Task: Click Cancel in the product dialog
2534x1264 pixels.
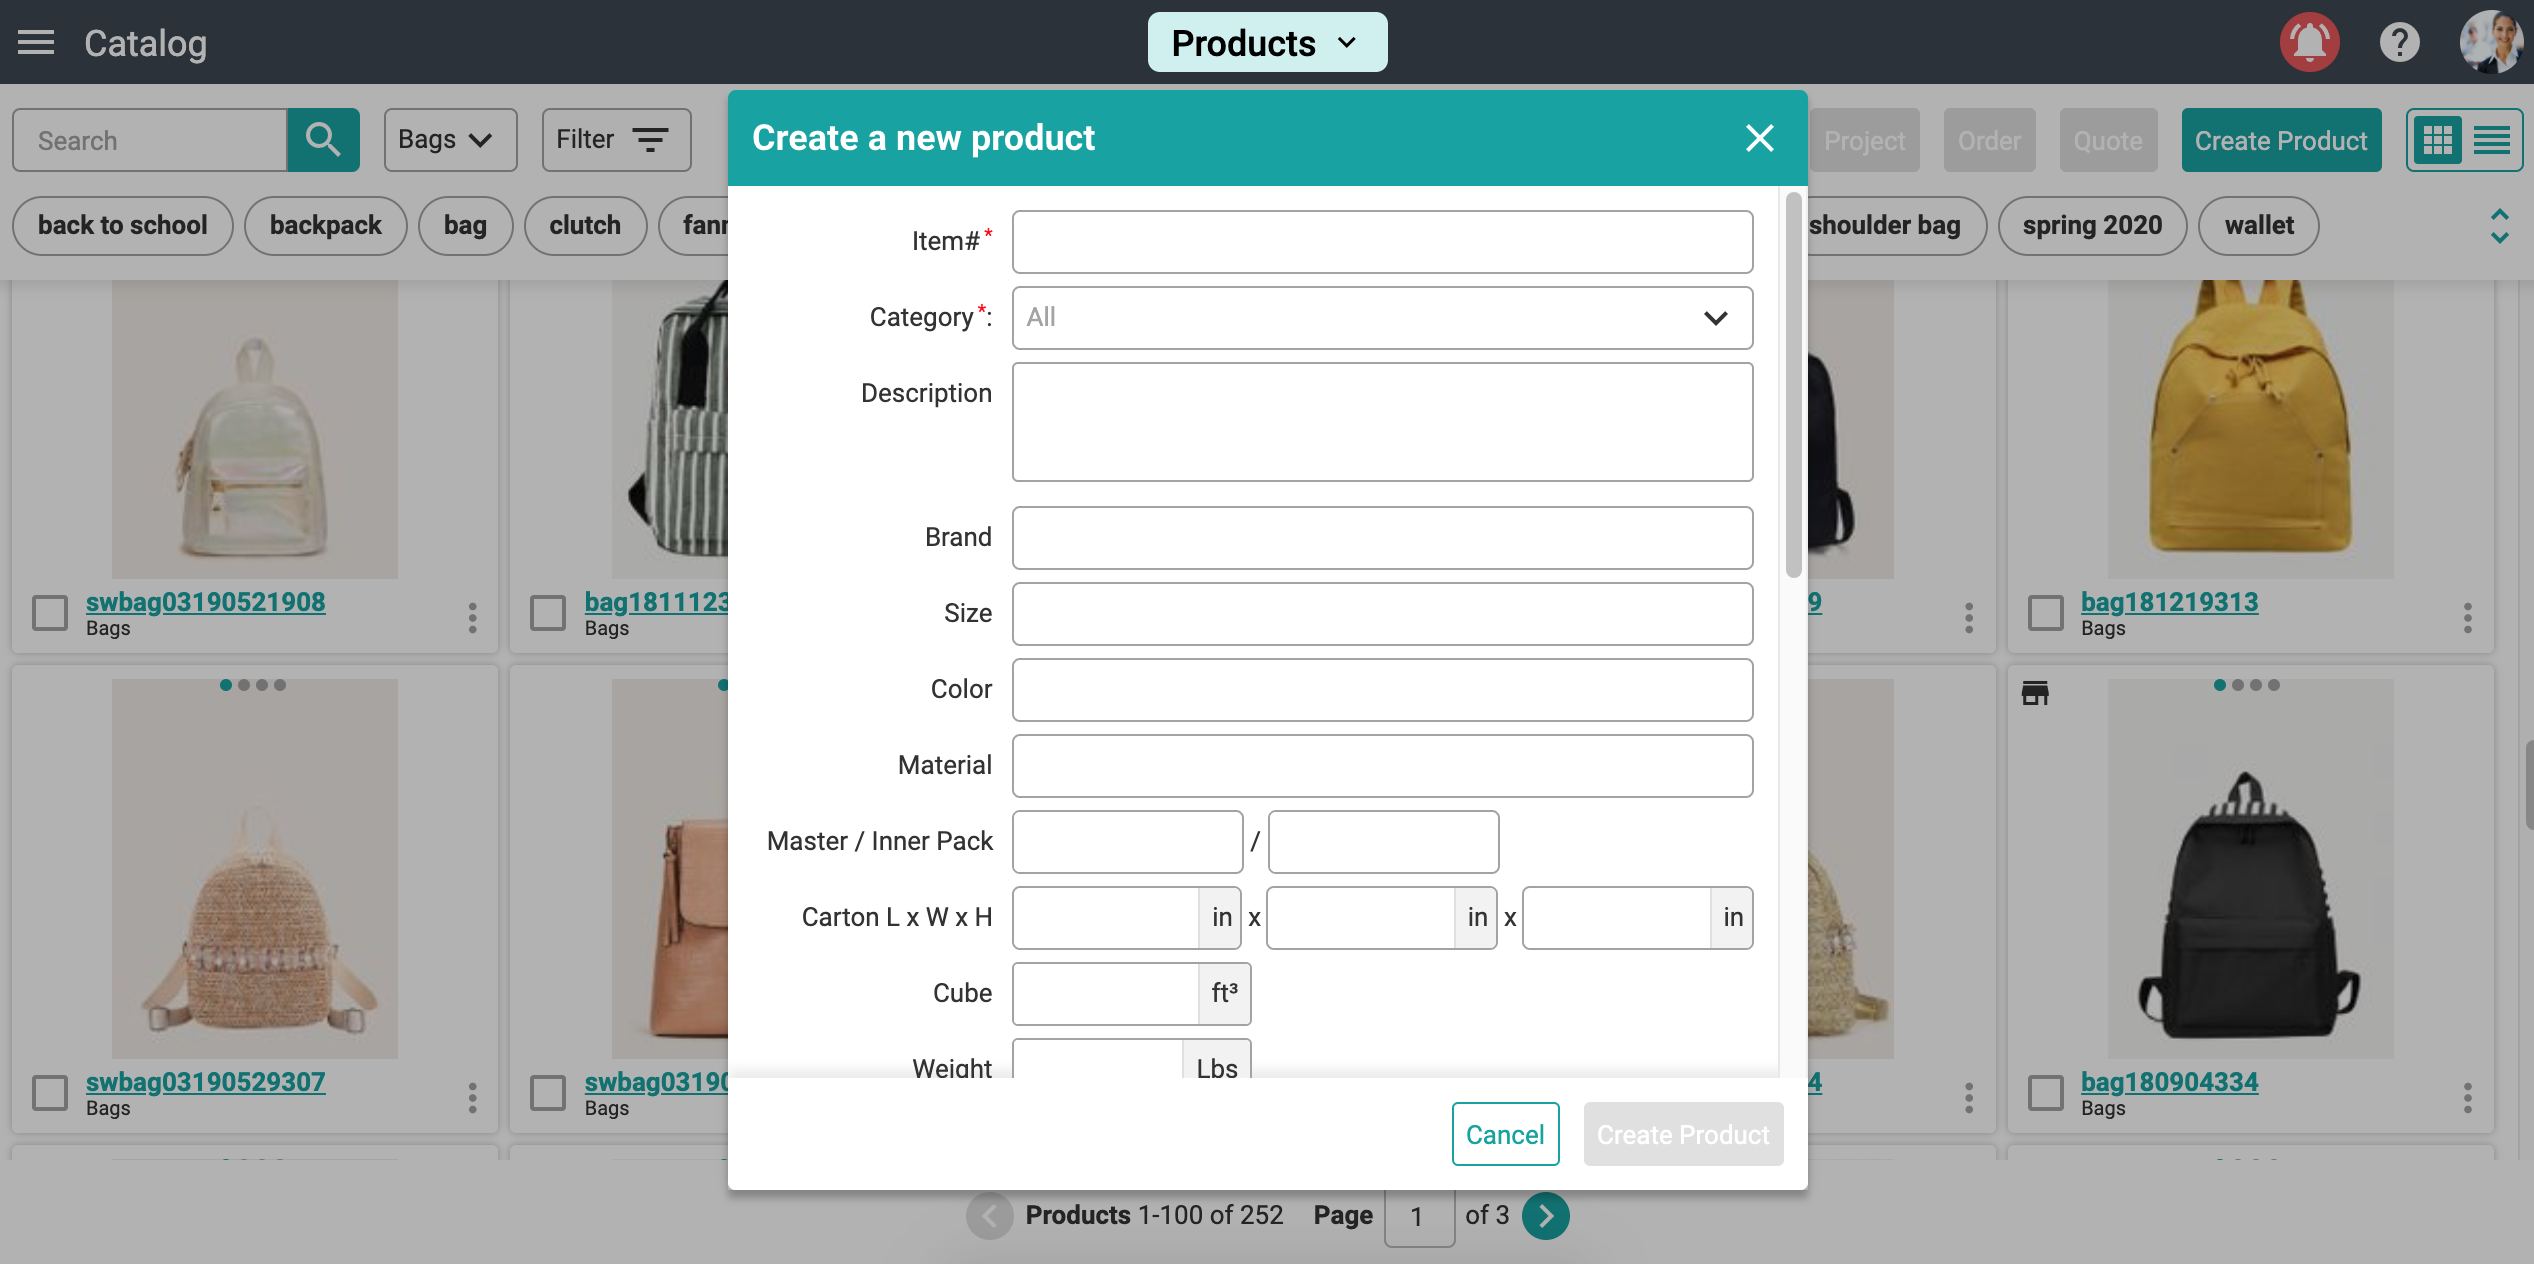Action: (1504, 1134)
